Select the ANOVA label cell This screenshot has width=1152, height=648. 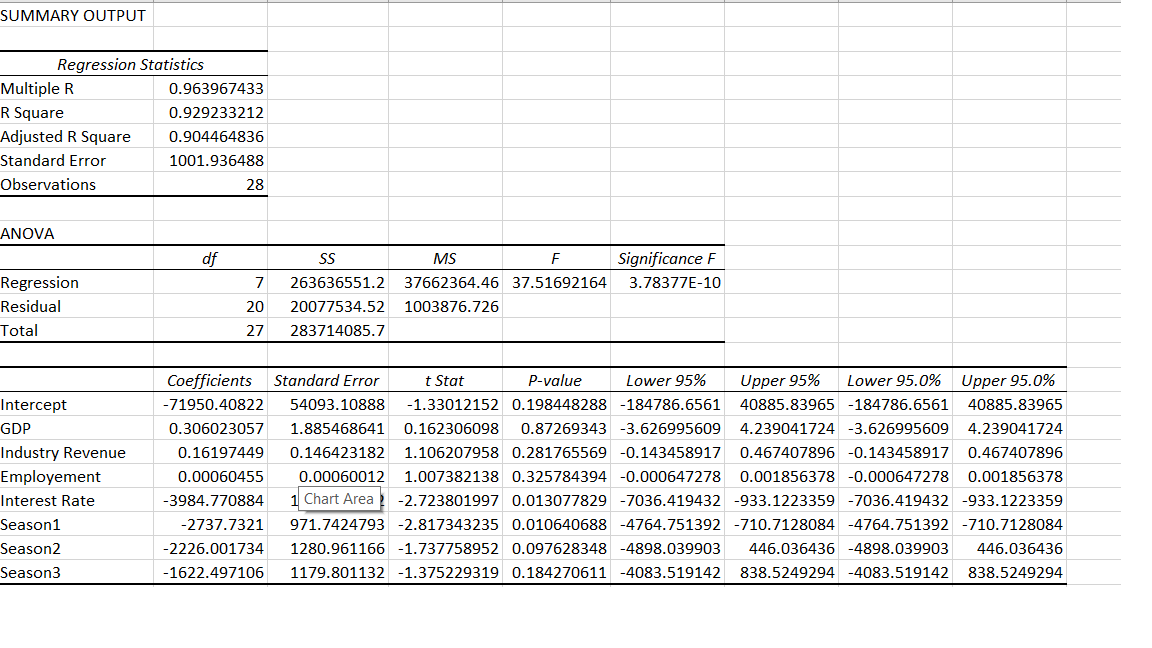pos(76,233)
